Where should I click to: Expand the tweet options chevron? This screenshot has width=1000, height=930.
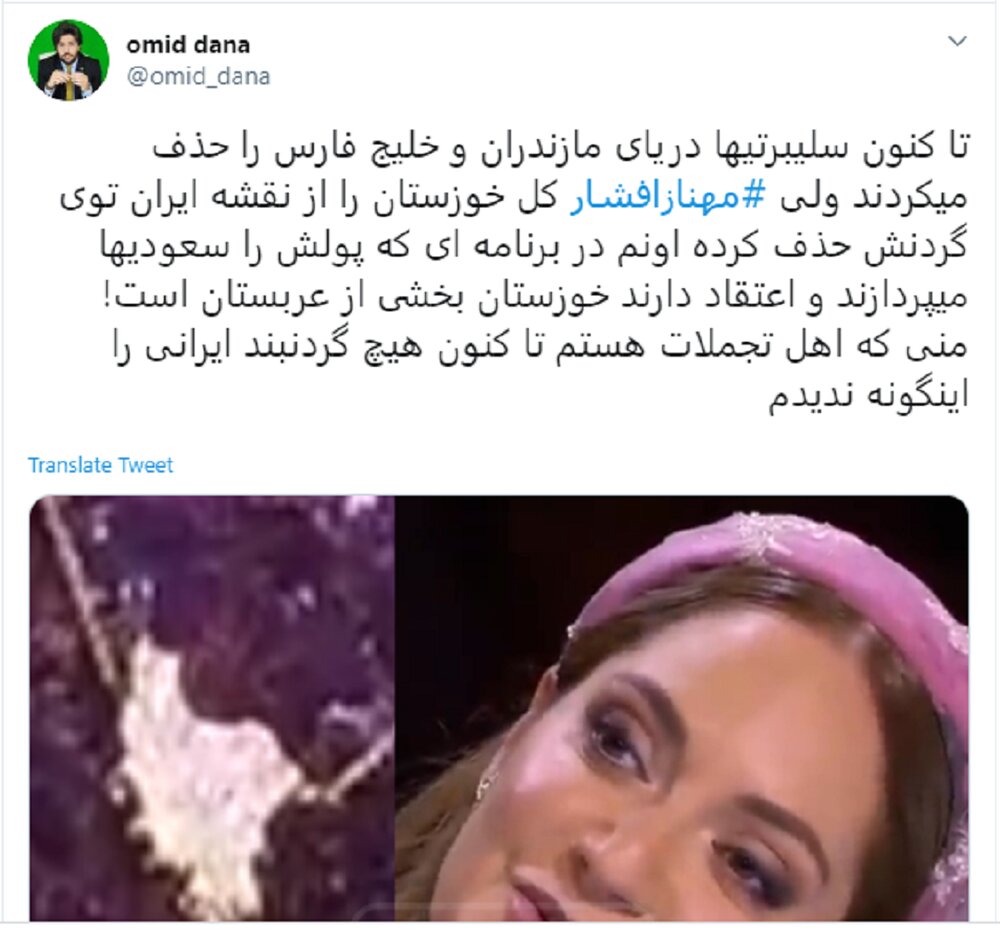[x=958, y=41]
